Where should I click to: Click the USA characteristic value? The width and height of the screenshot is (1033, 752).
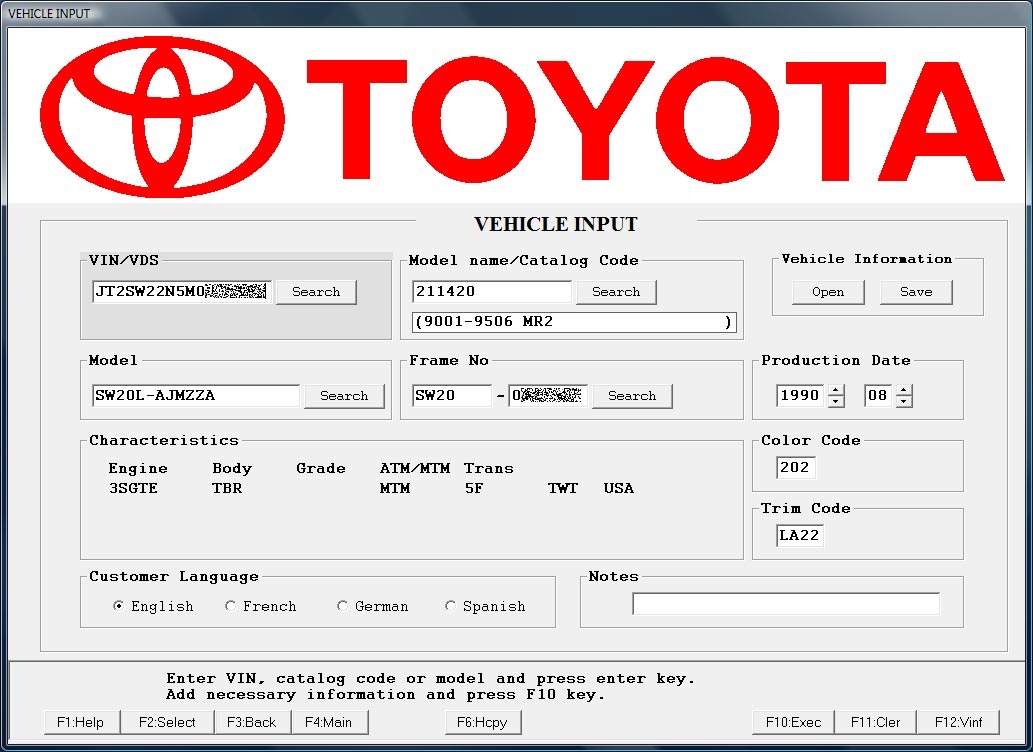tap(619, 488)
